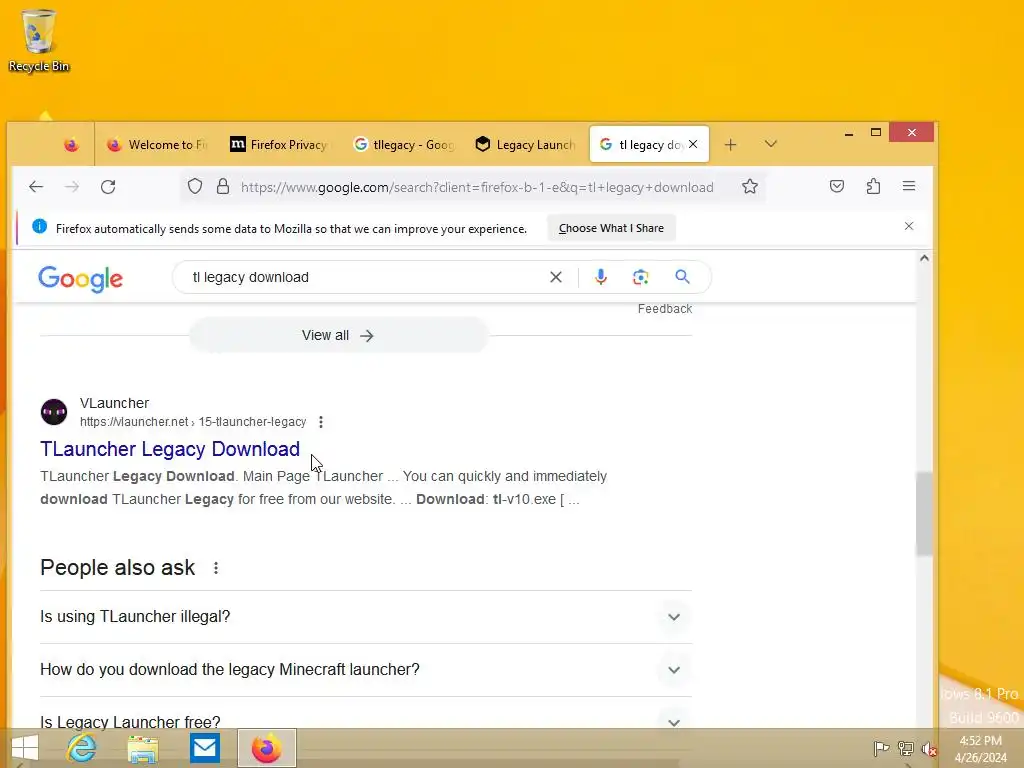
Task: Open the list all tabs dropdown
Action: (x=771, y=144)
